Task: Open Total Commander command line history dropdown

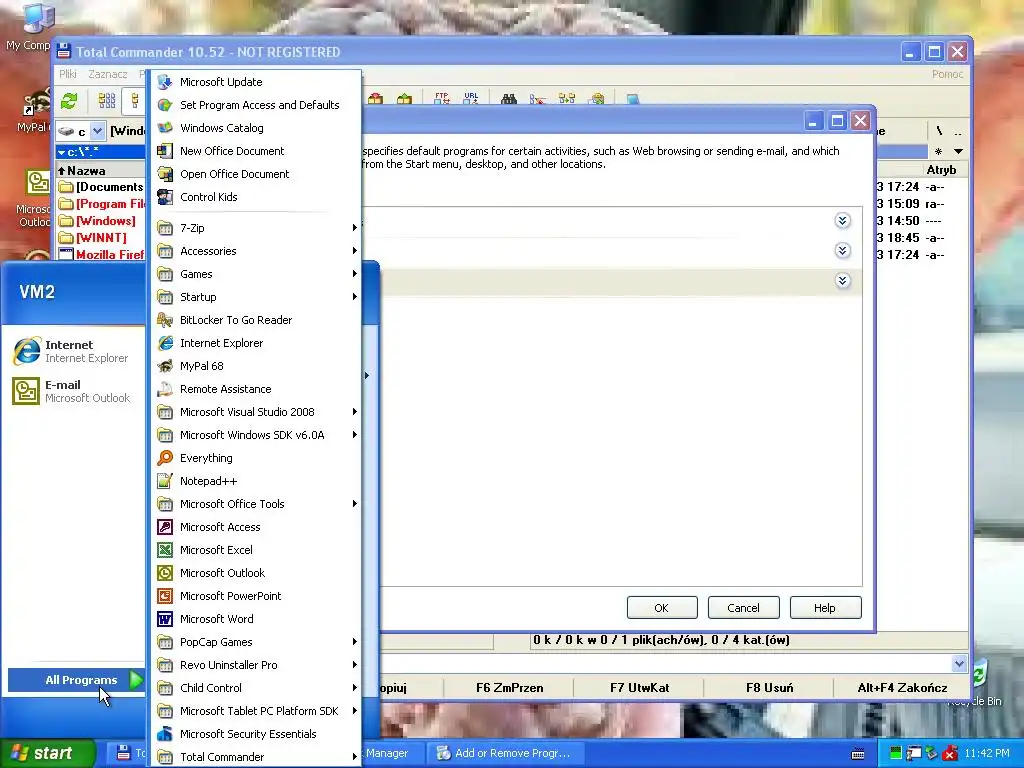Action: (x=959, y=664)
